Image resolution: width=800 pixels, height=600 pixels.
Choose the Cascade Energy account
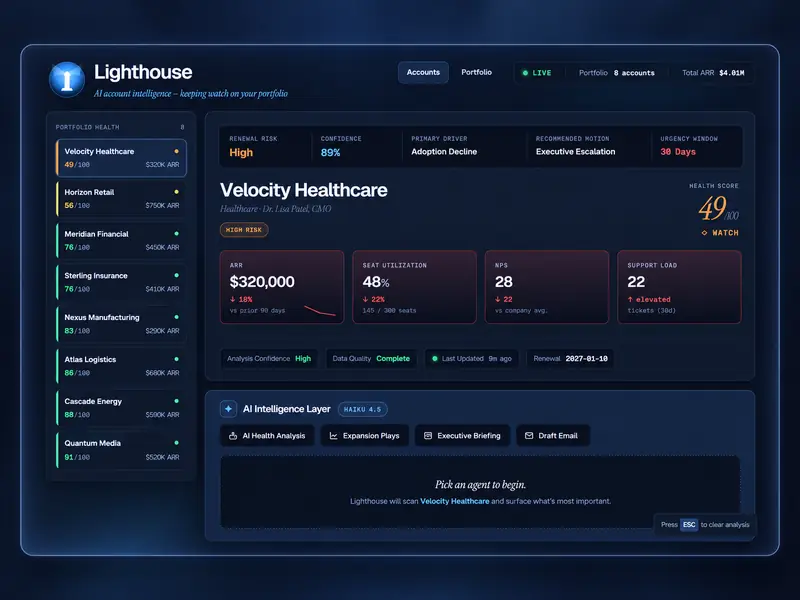[121, 408]
